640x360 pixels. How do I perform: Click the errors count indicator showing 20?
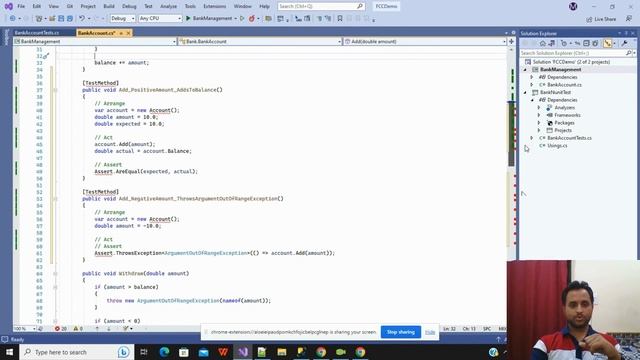[61, 329]
